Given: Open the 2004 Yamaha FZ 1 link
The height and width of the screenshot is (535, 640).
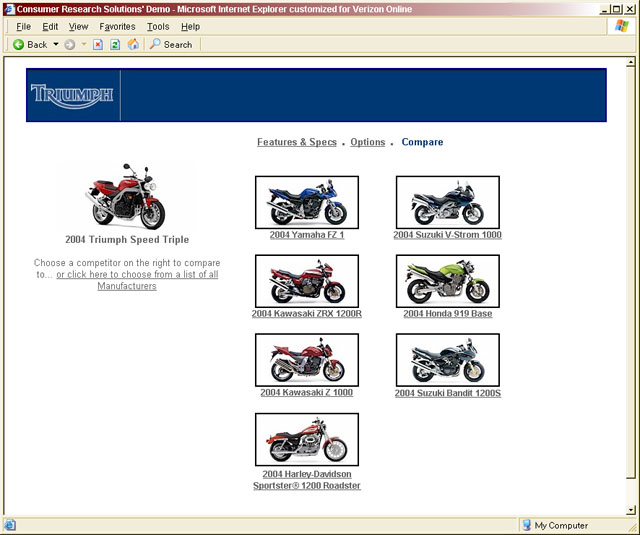Looking at the screenshot, I should pos(307,235).
